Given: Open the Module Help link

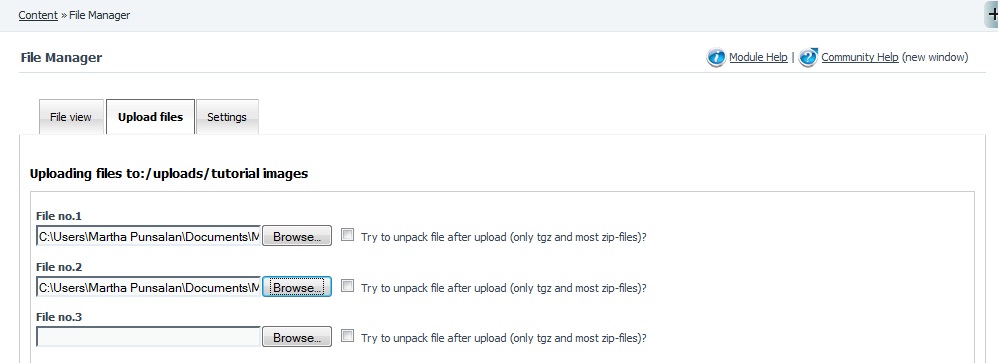Looking at the screenshot, I should 758,57.
